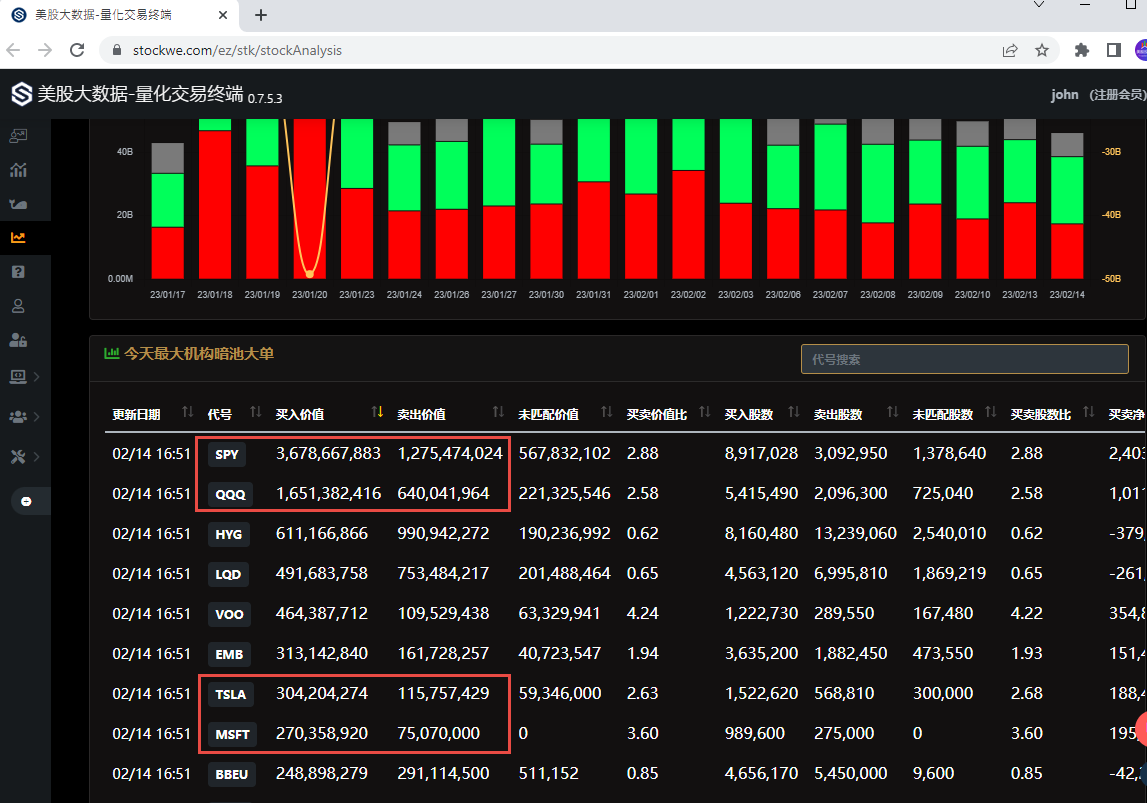Click VOO ratio value 4.24
The width and height of the screenshot is (1147, 803).
tap(642, 614)
